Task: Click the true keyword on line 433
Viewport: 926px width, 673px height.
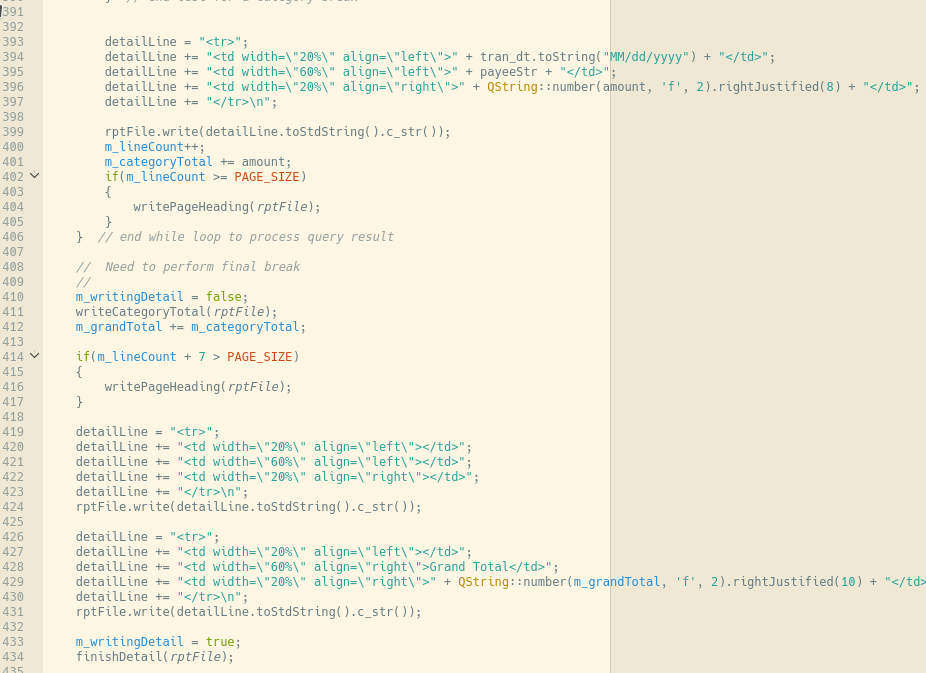Action: pyautogui.click(x=220, y=642)
